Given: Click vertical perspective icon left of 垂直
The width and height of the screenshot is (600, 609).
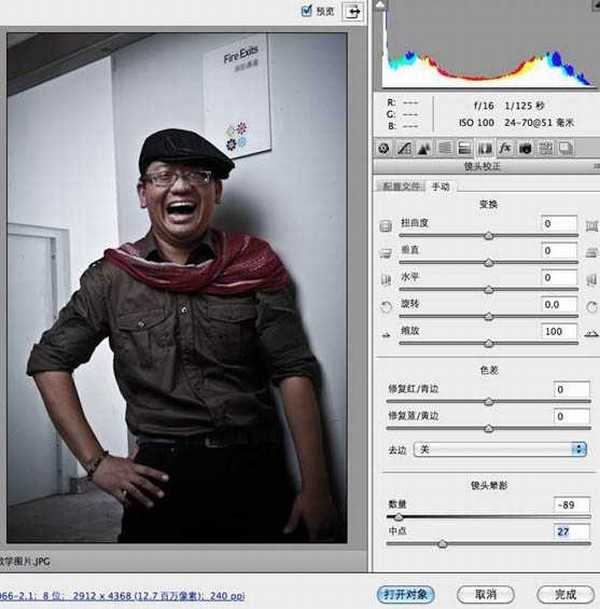Looking at the screenshot, I should 385,253.
